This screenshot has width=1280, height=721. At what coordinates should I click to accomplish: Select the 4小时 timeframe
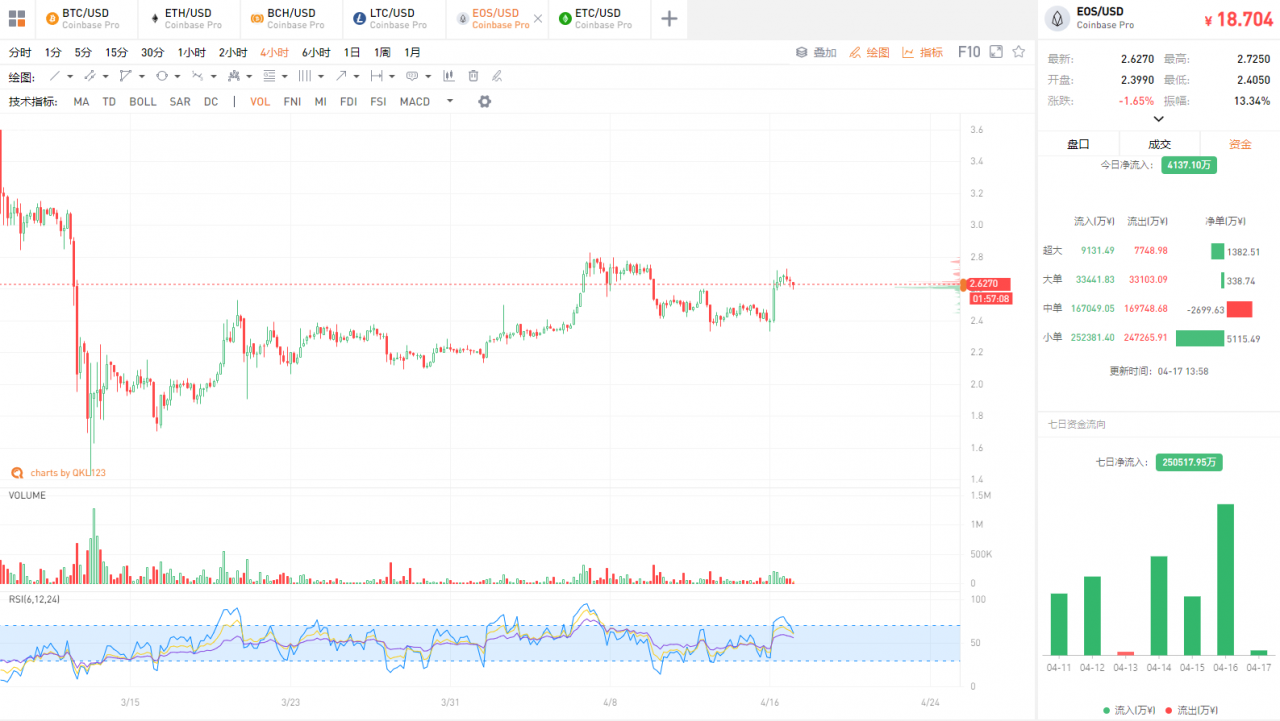click(x=274, y=52)
